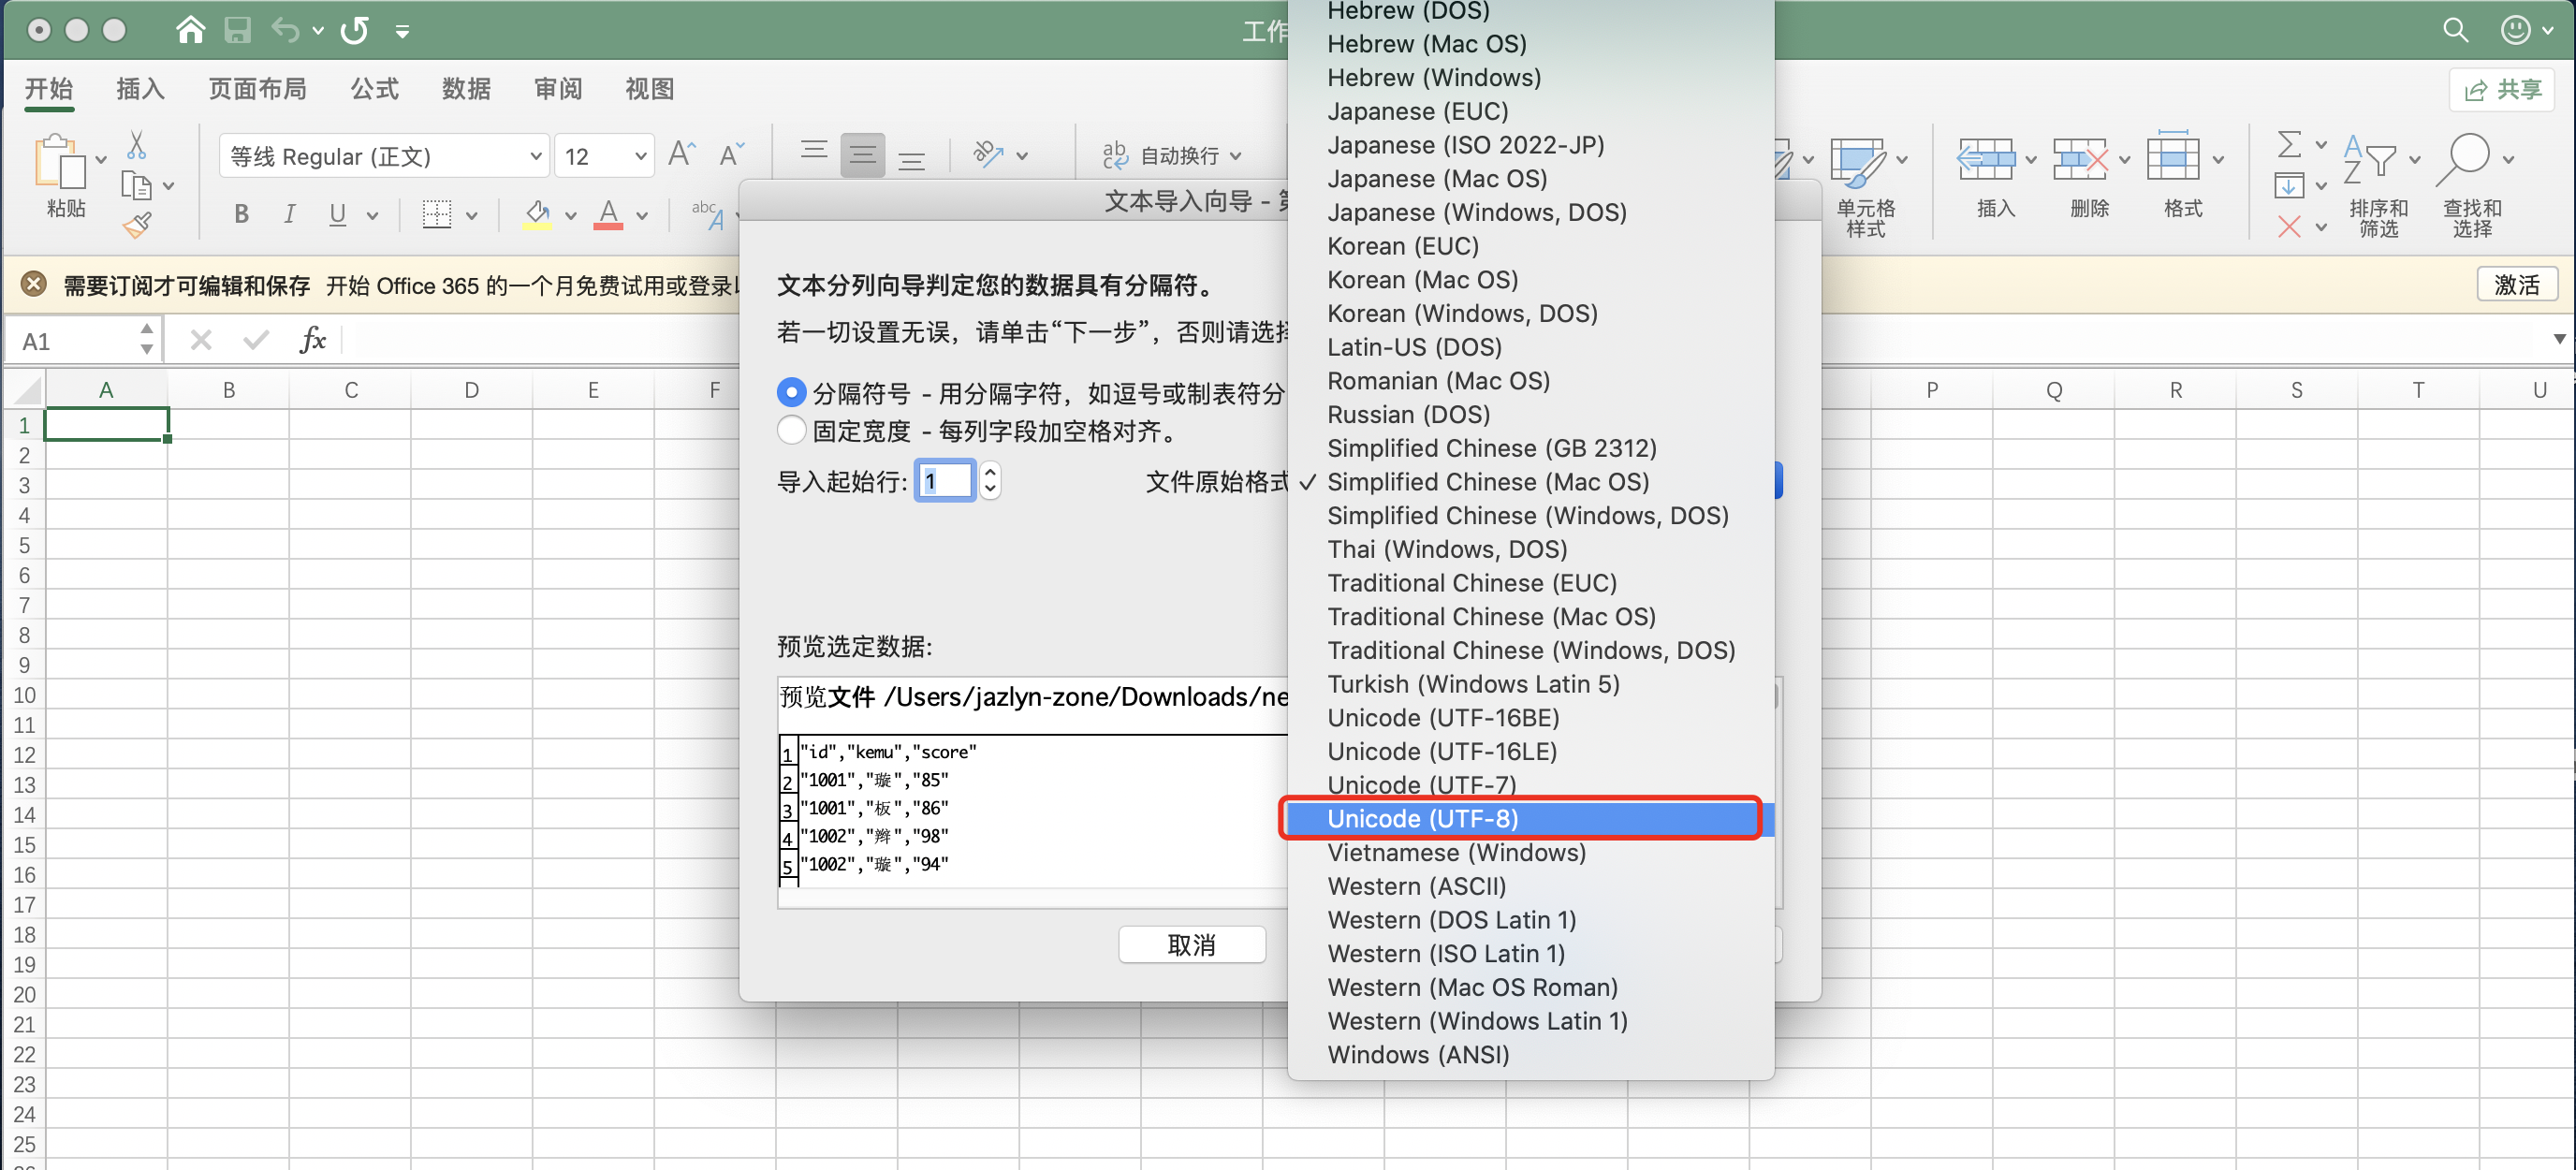Click the Format Painter brush icon
Screen dimensions: 2576x1170
[137, 226]
